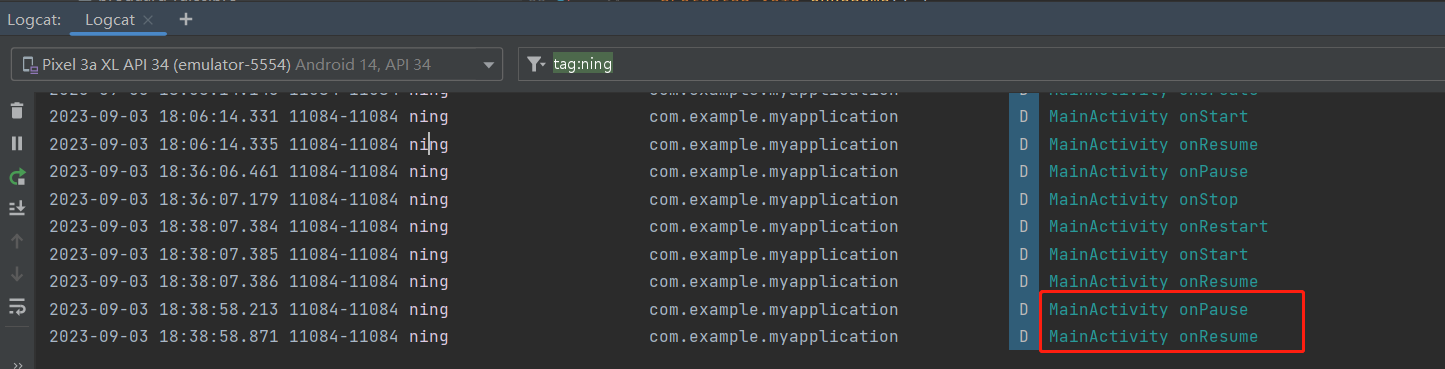The image size is (1445, 369).
Task: Pause logcat output
Action: pos(17,144)
